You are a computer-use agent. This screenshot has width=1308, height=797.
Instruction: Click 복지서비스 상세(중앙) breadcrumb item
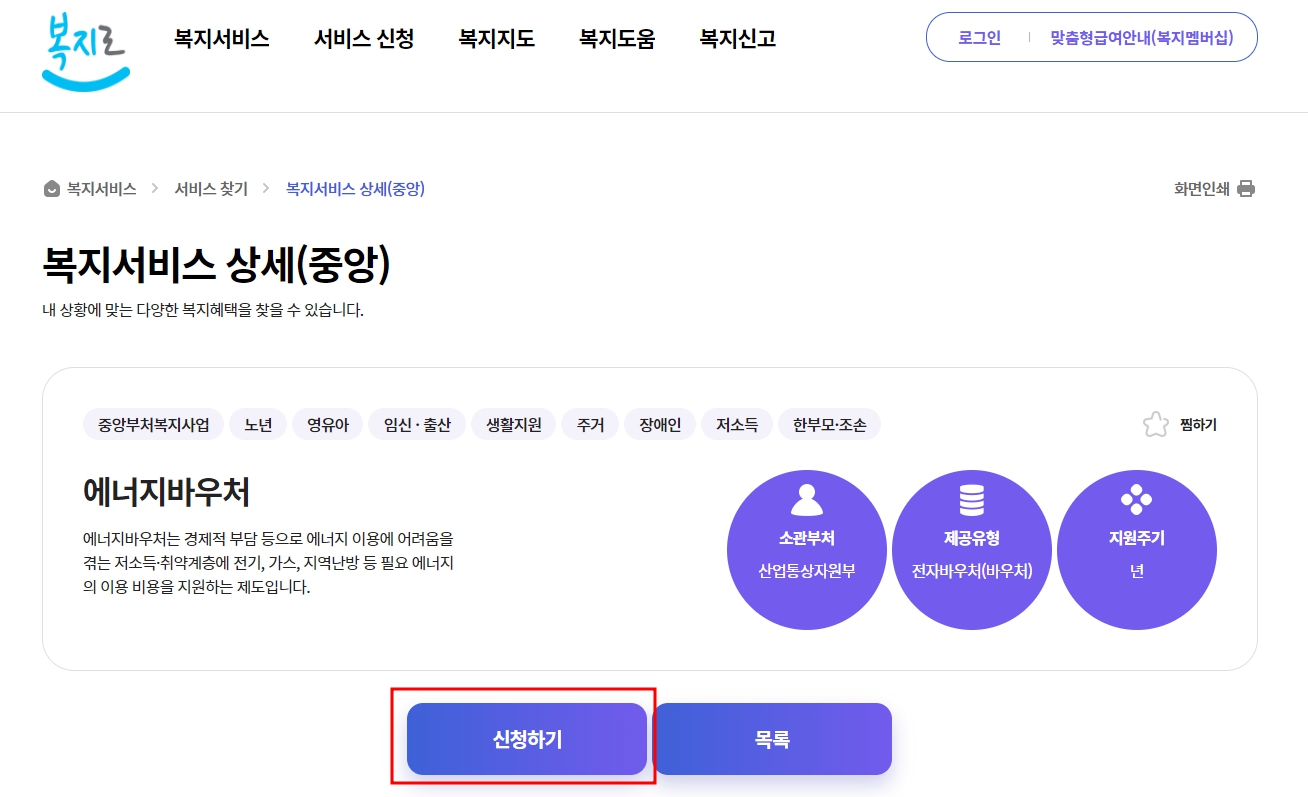(x=355, y=189)
